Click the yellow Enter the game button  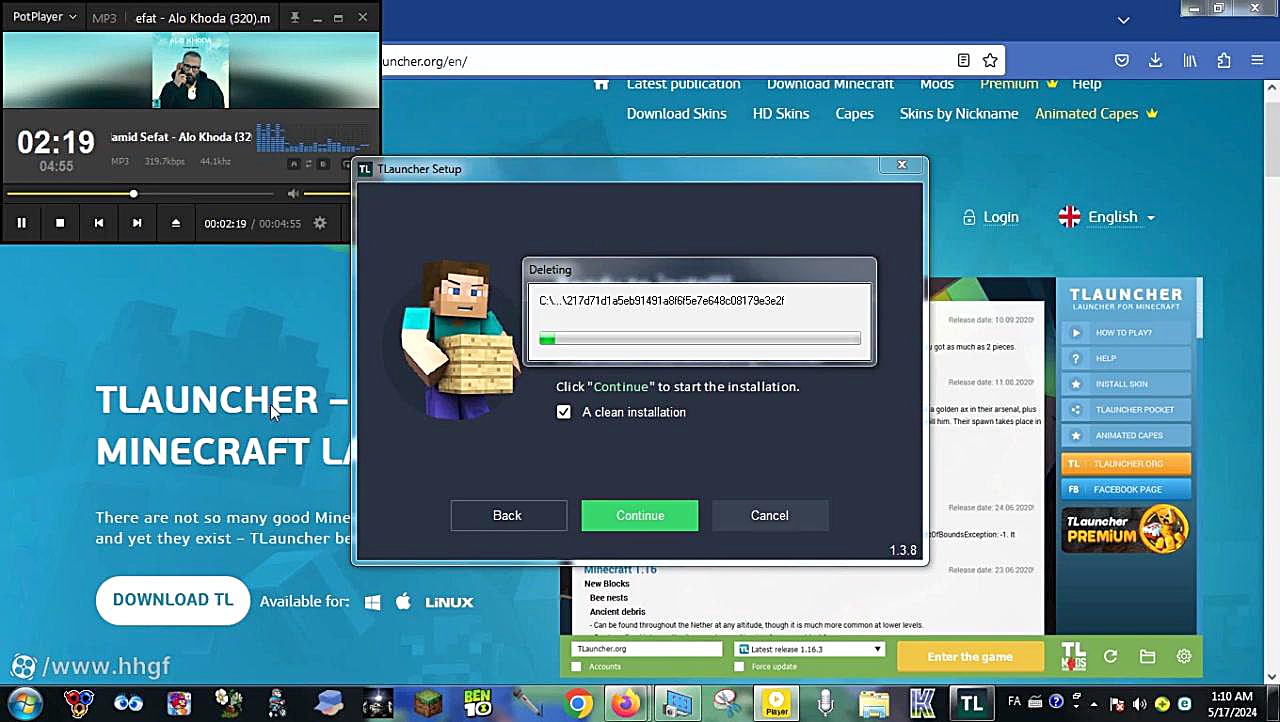coord(970,657)
